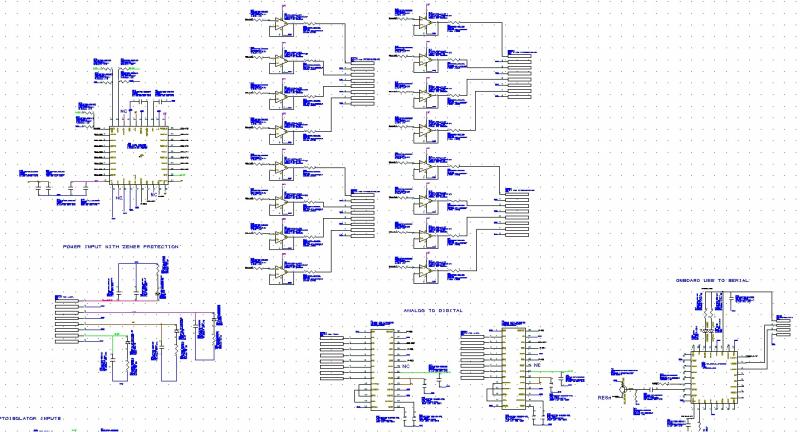Select the bottom op-amp in the left column
Image resolution: width=800 pixels, height=432 pixels.
point(282,272)
